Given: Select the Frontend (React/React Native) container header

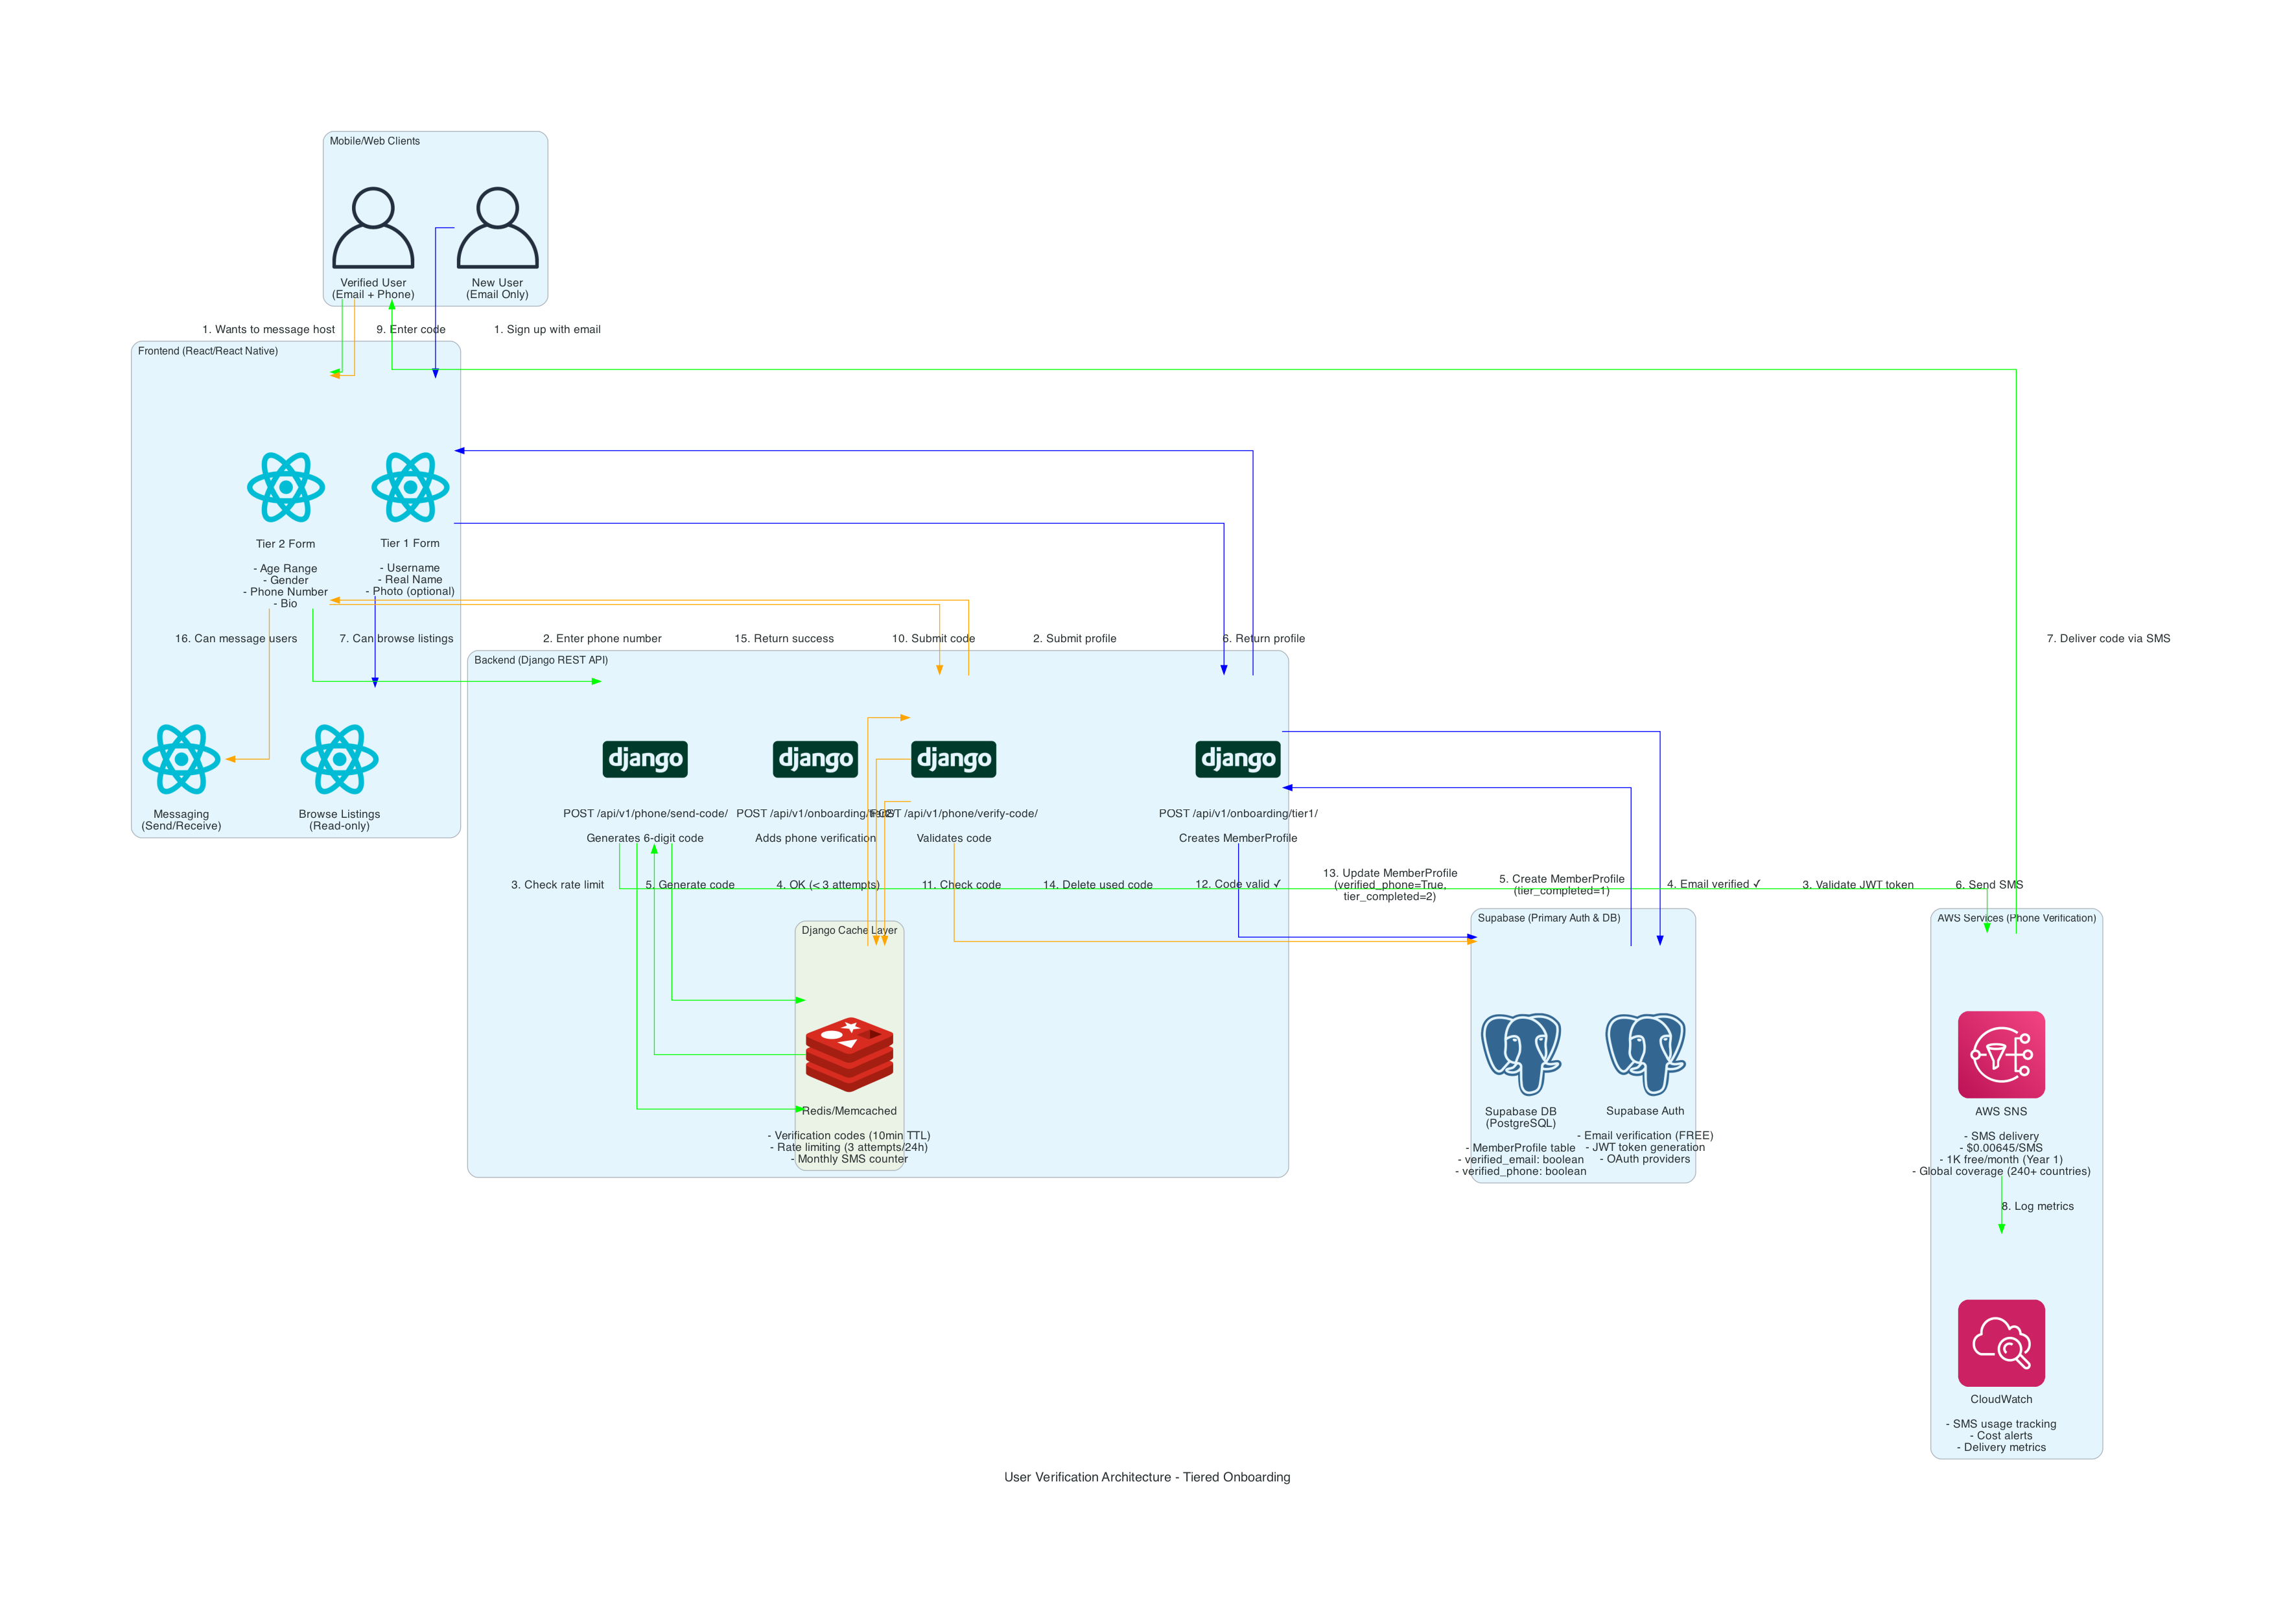Looking at the screenshot, I should (208, 351).
